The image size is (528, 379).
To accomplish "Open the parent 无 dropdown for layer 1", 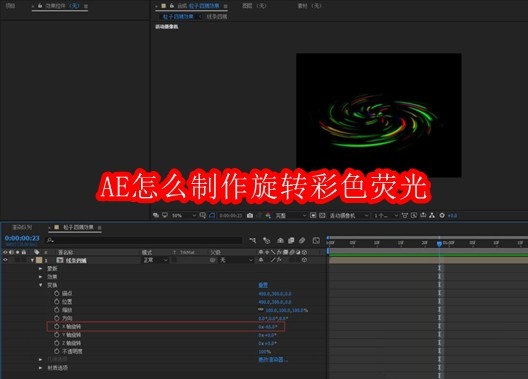I will (x=236, y=260).
